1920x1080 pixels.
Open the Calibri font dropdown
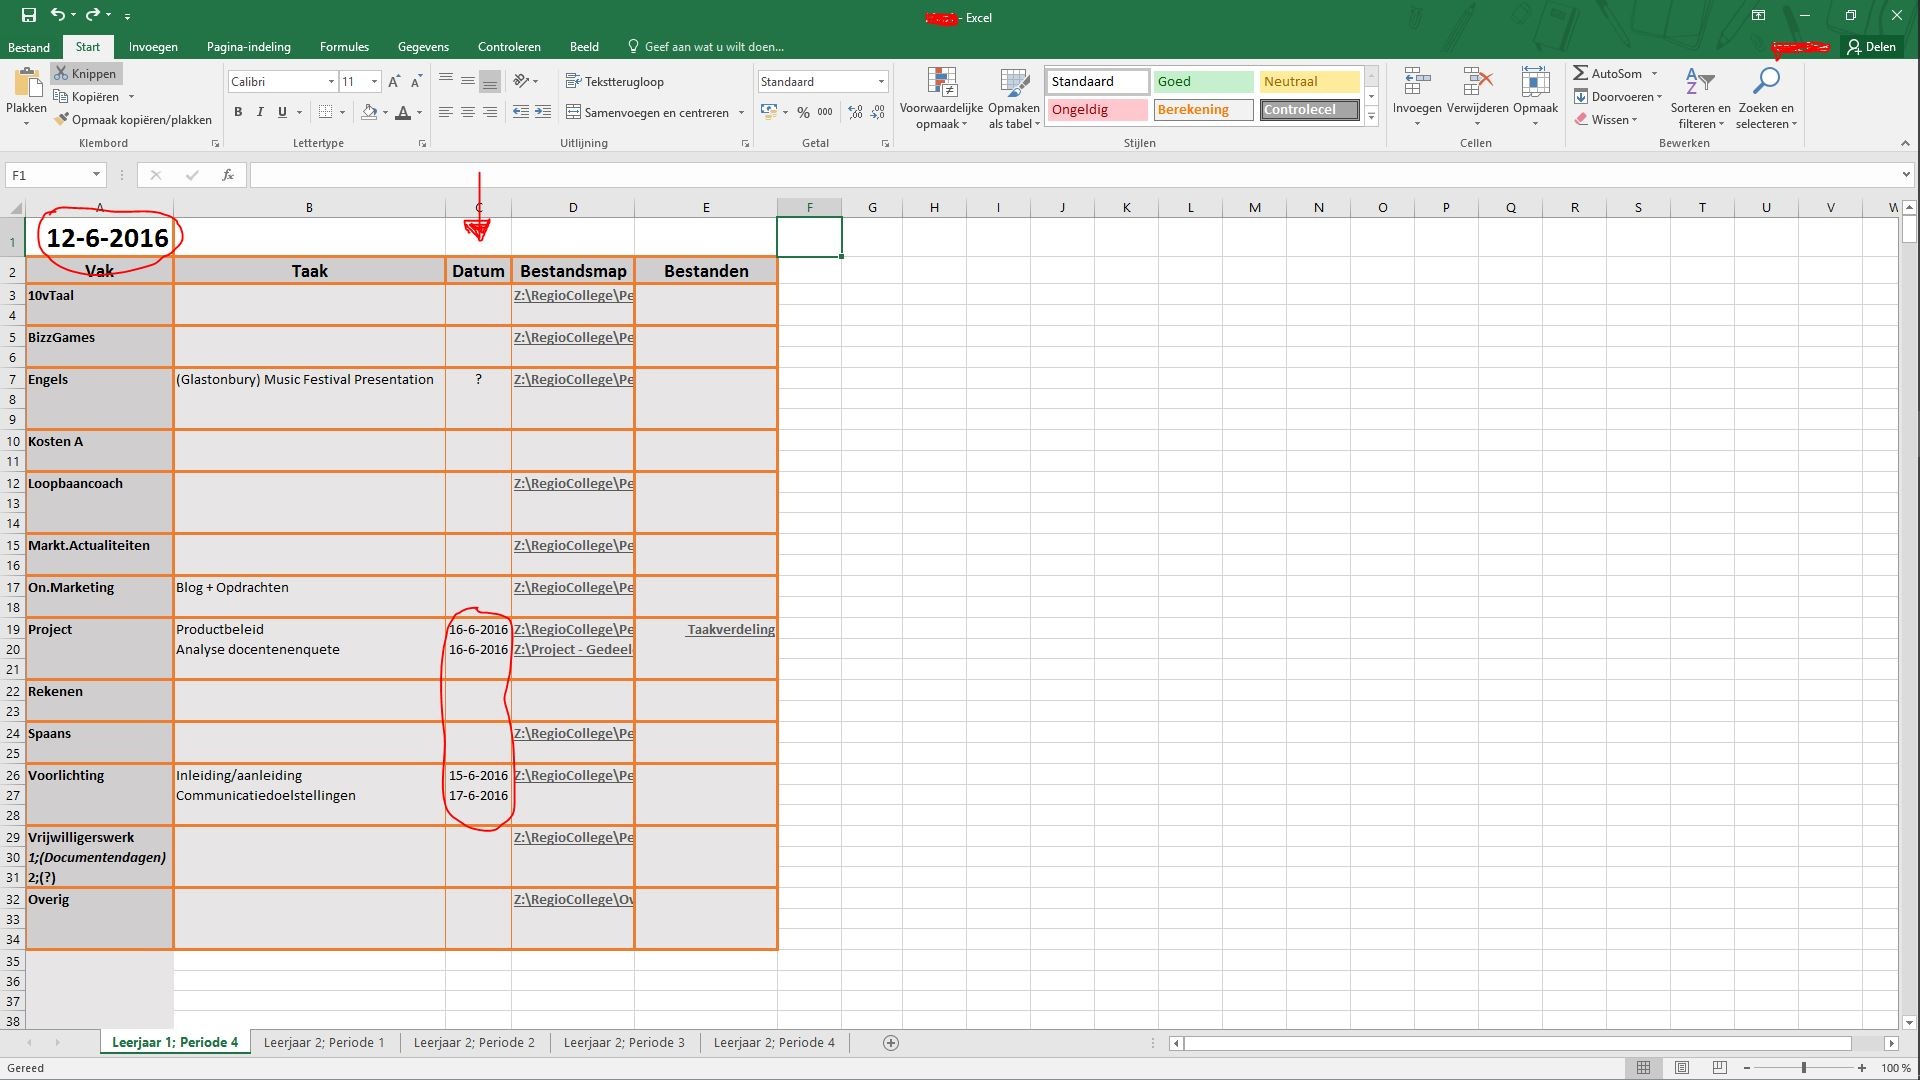(330, 81)
